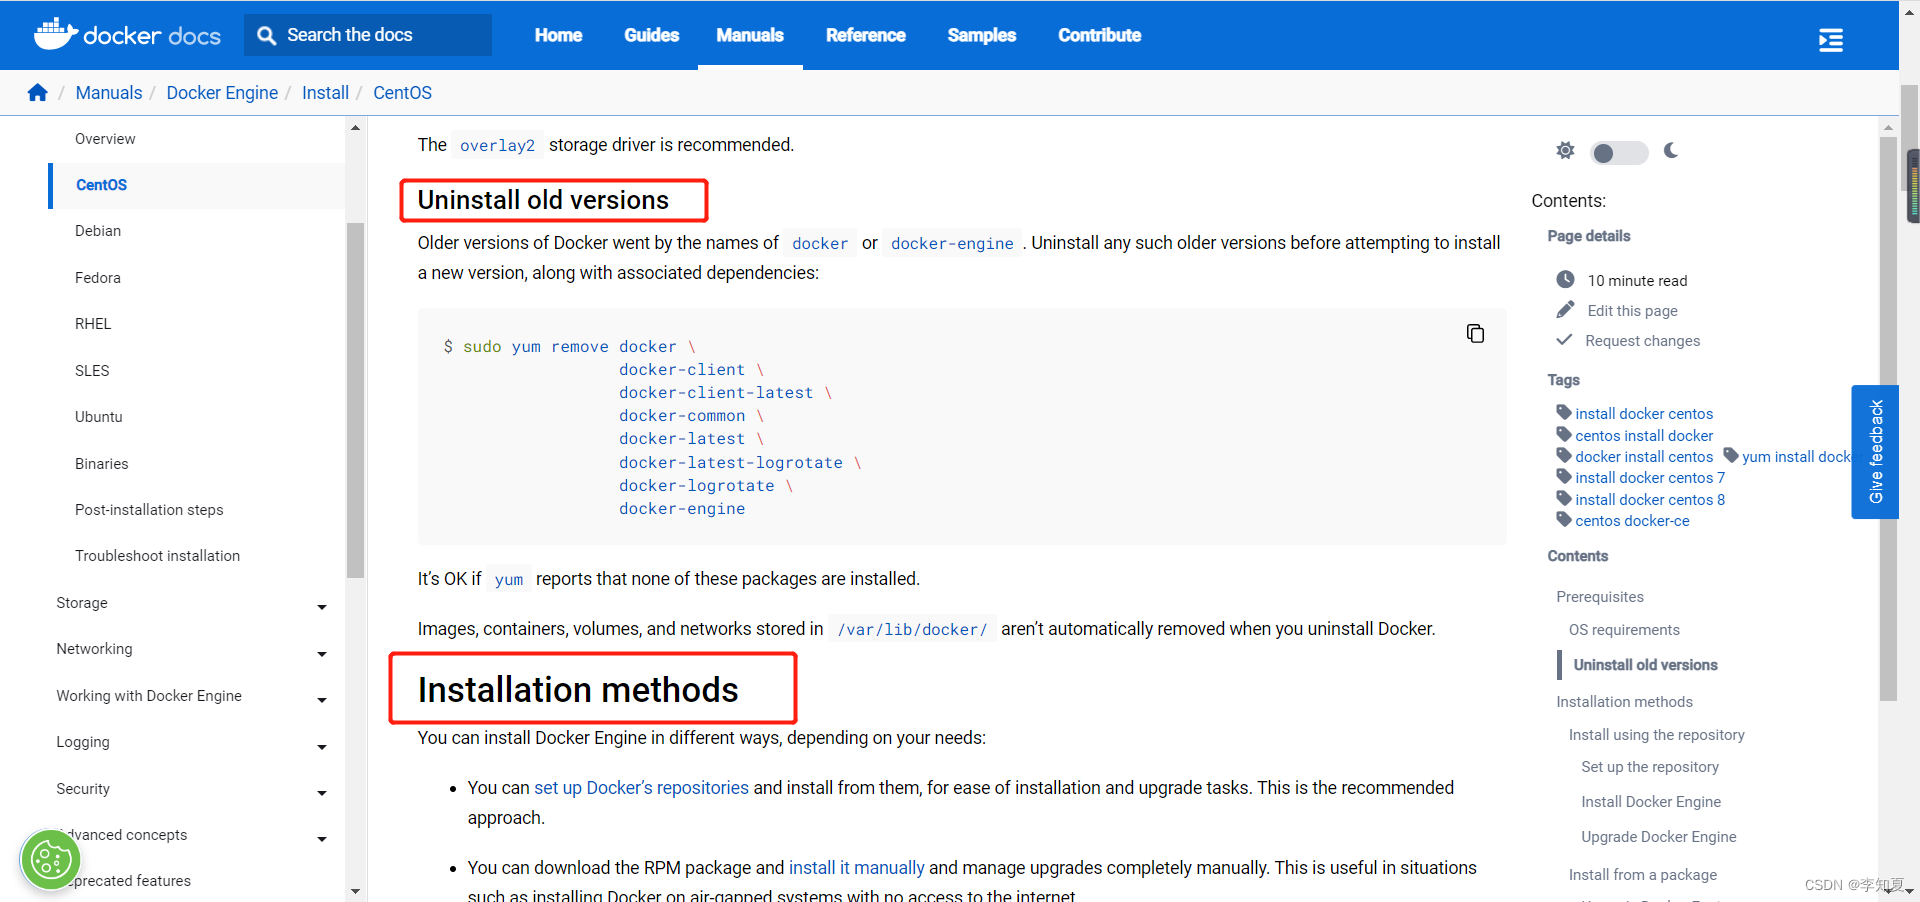Viewport: 1920px width, 902px height.
Task: Open the top-right sidebar menu icon
Action: point(1831,40)
